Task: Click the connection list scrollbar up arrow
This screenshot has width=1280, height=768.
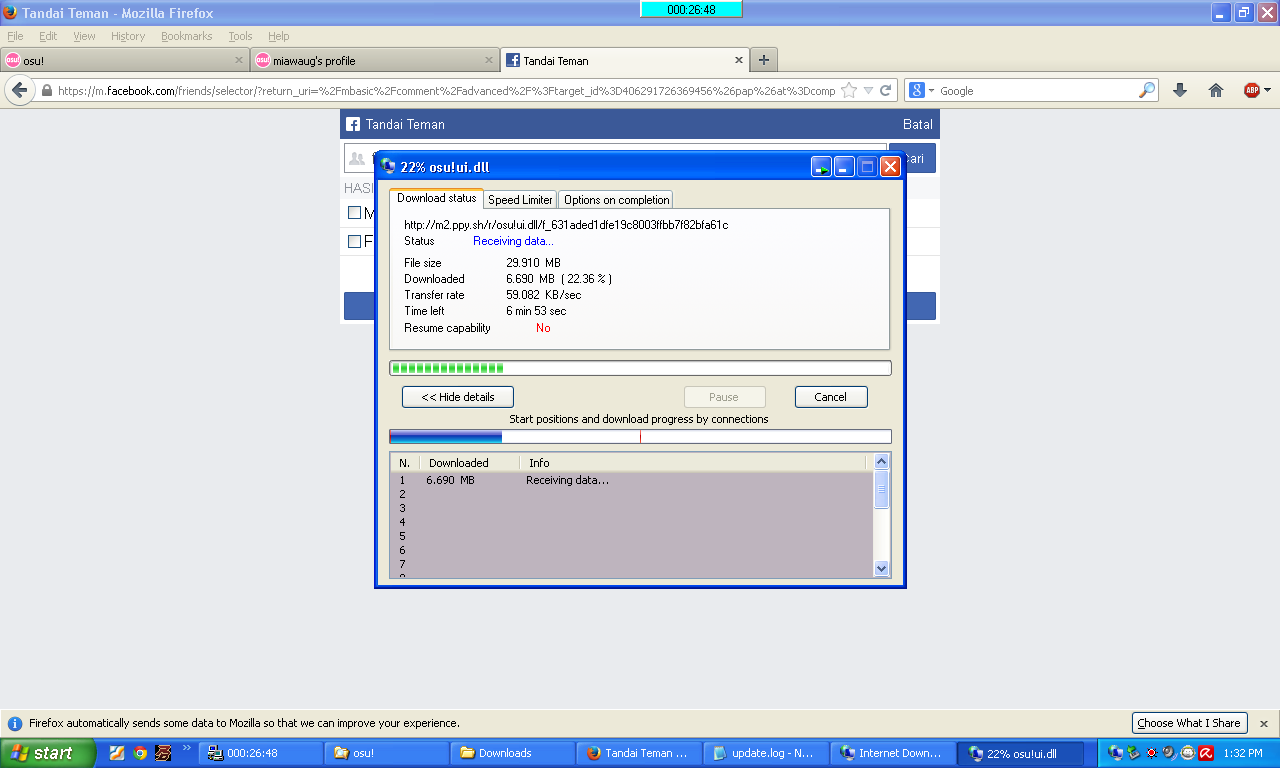Action: point(881,462)
